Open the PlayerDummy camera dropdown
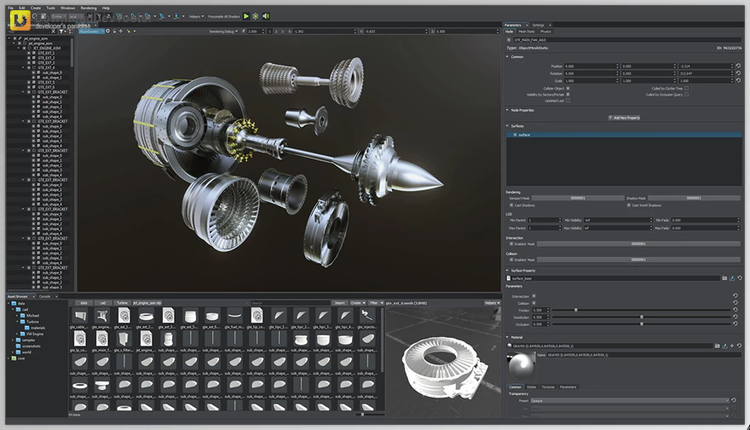Screen dimensions: 750x430 pos(91,31)
